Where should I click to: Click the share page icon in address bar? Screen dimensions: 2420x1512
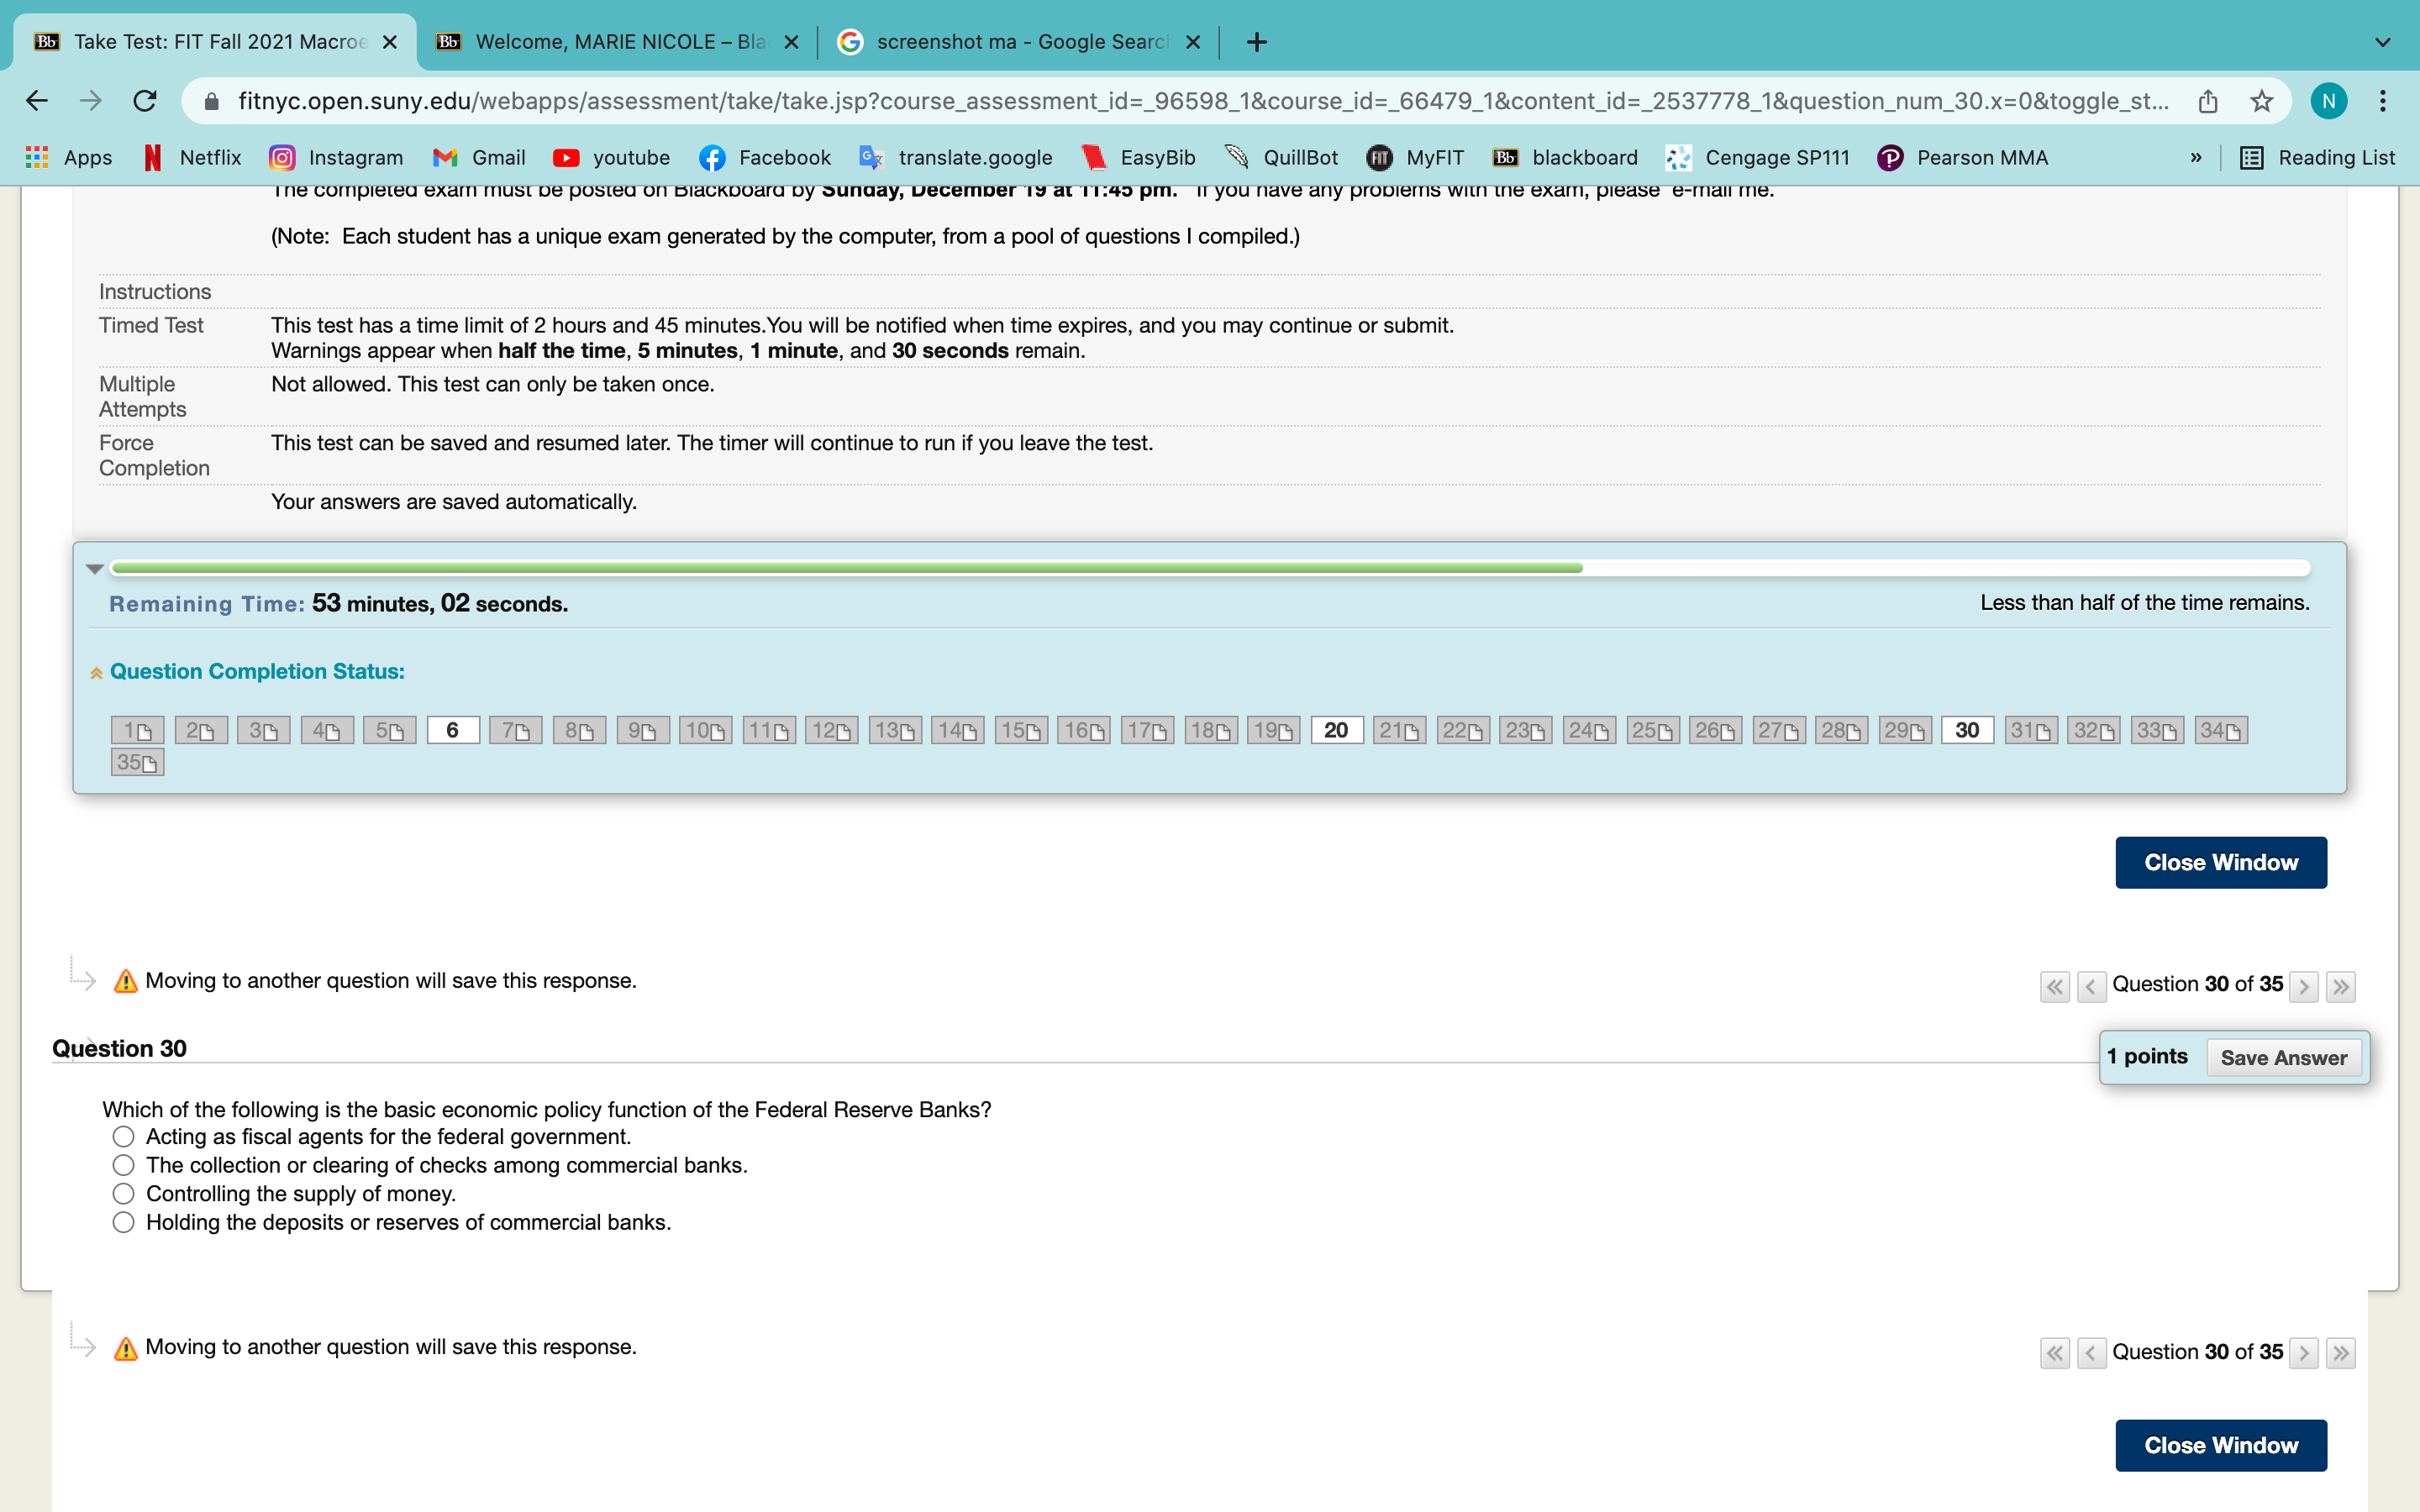coord(2208,101)
